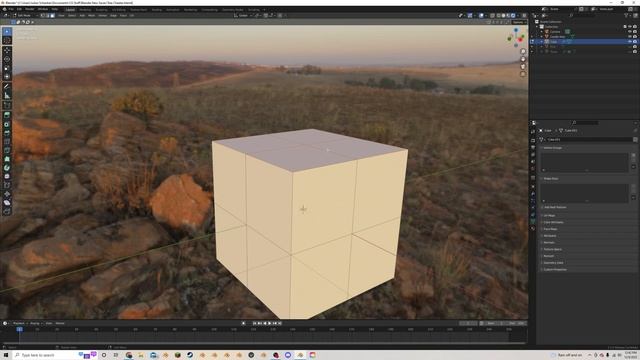
Task: Select the Smooth tool
Action: (7, 176)
